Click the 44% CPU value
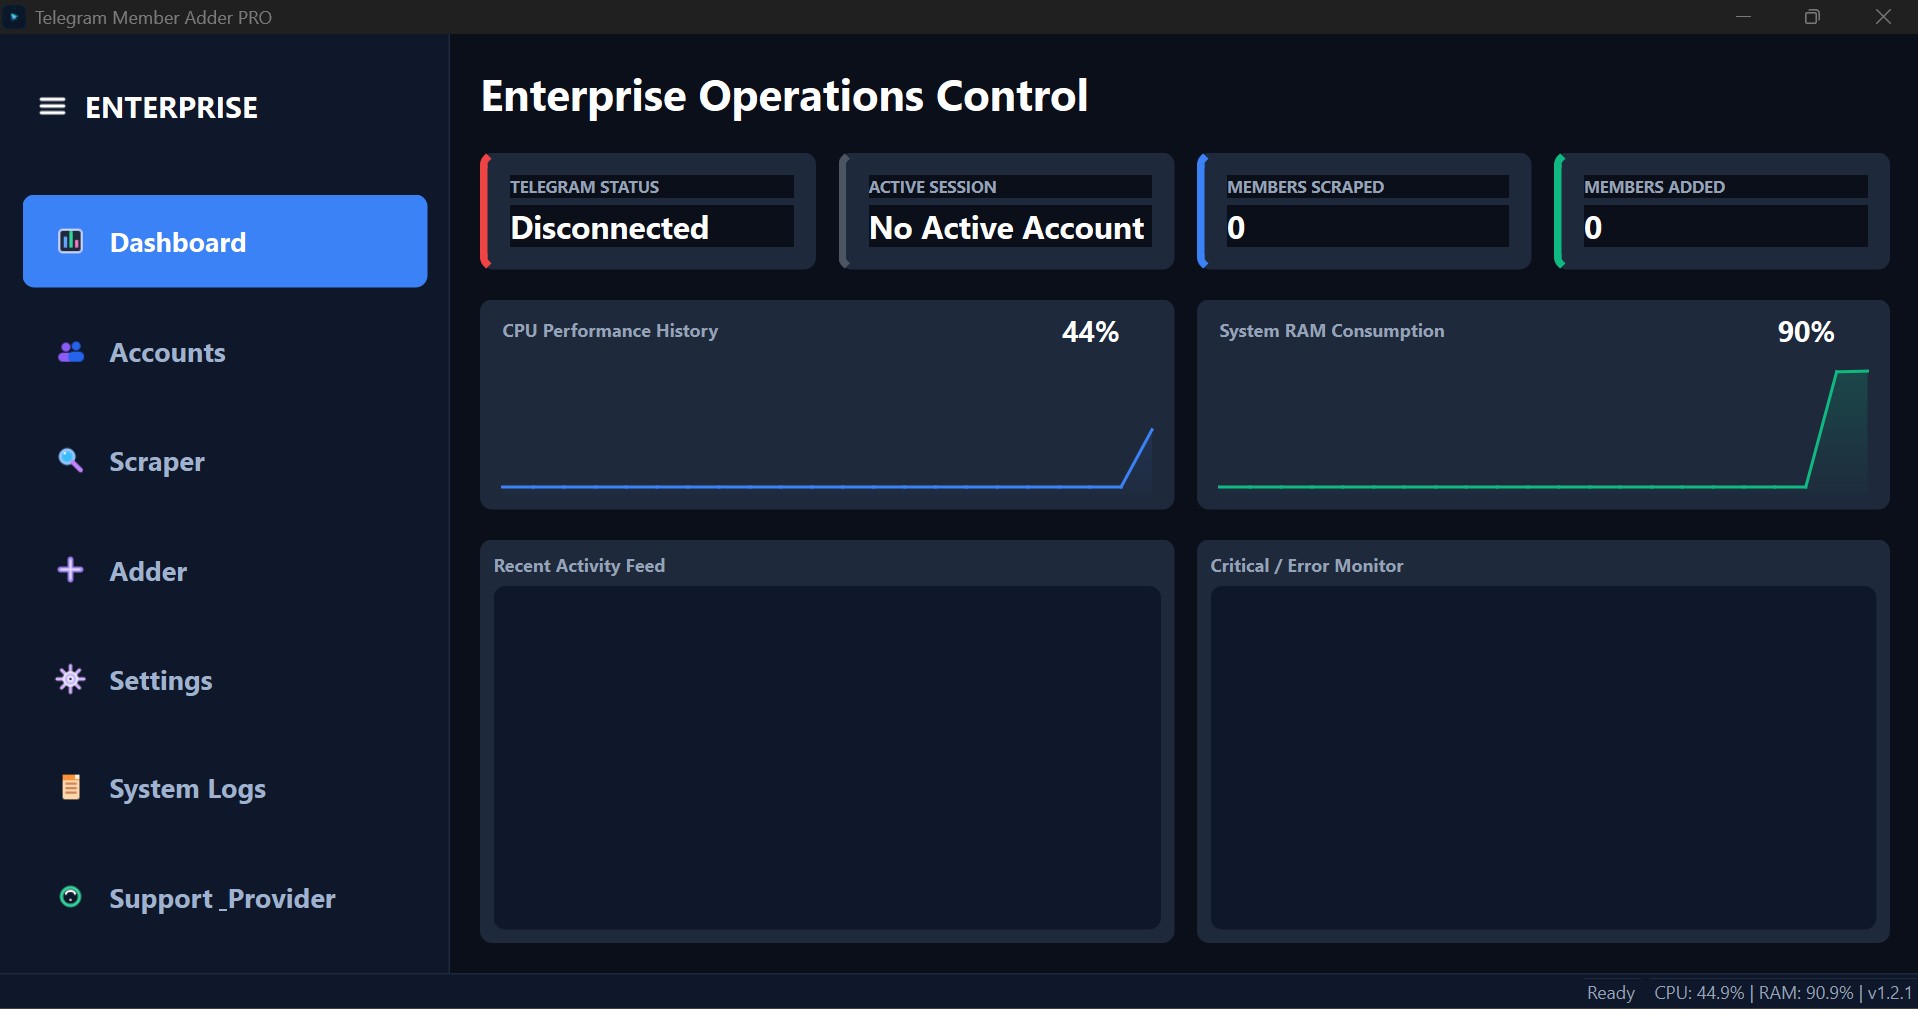This screenshot has width=1918, height=1009. 1090,332
